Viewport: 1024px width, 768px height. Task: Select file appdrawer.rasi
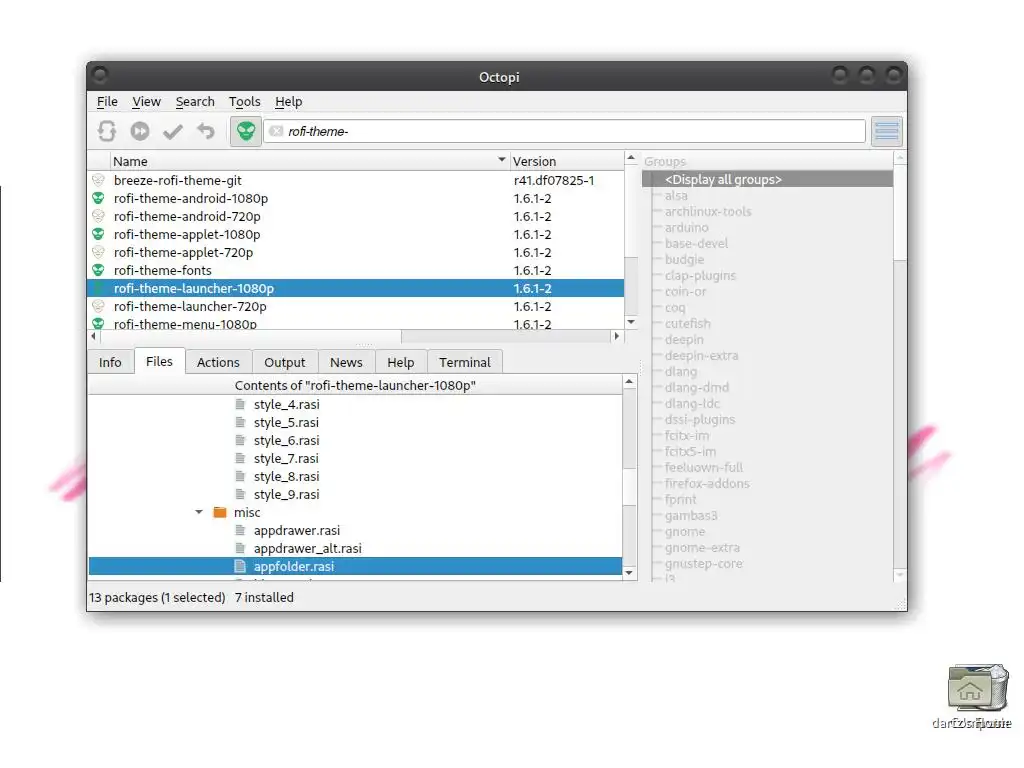click(x=297, y=531)
